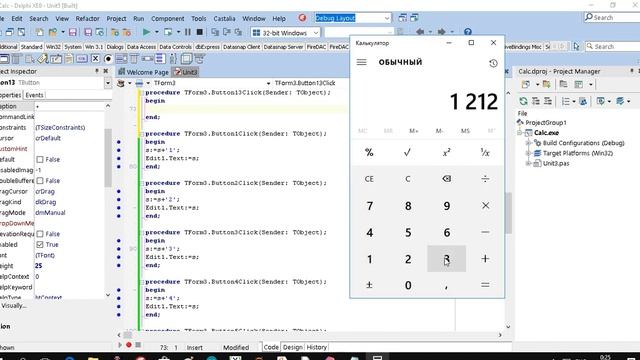Toggle the Default property checkbox
This screenshot has width=640, height=360.
[40, 159]
